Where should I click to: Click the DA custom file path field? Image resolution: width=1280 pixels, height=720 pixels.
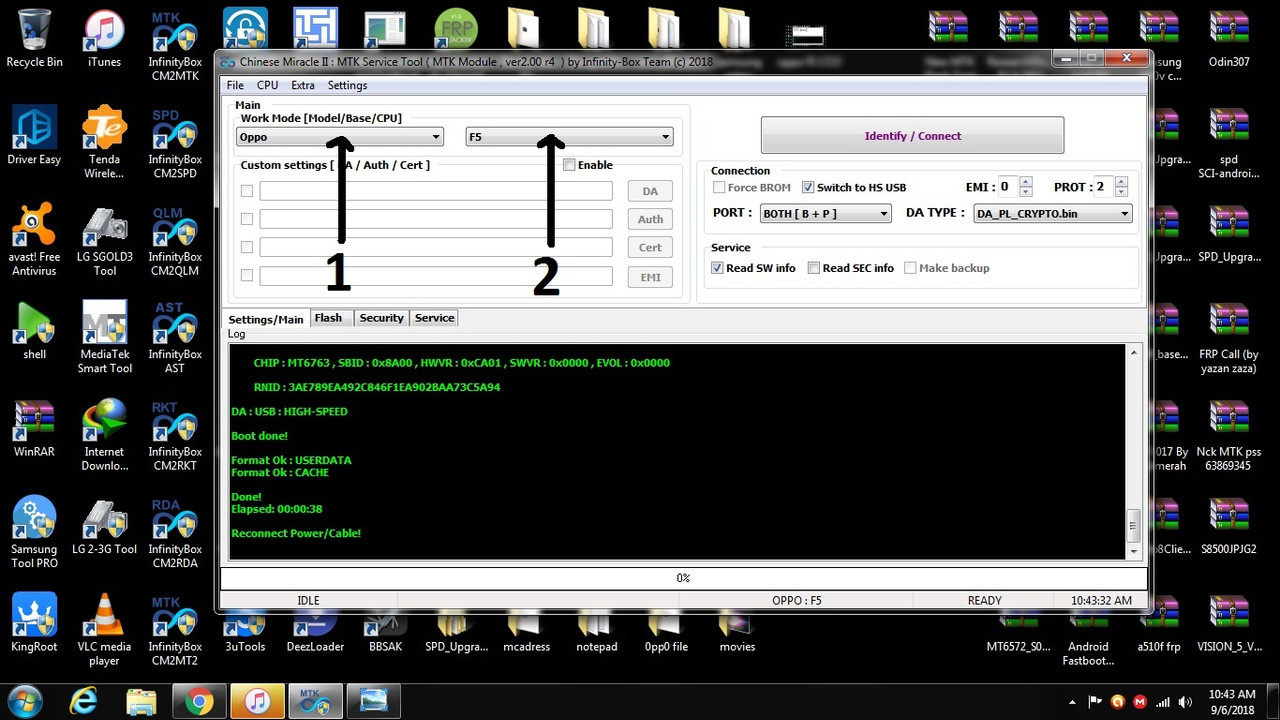[436, 191]
